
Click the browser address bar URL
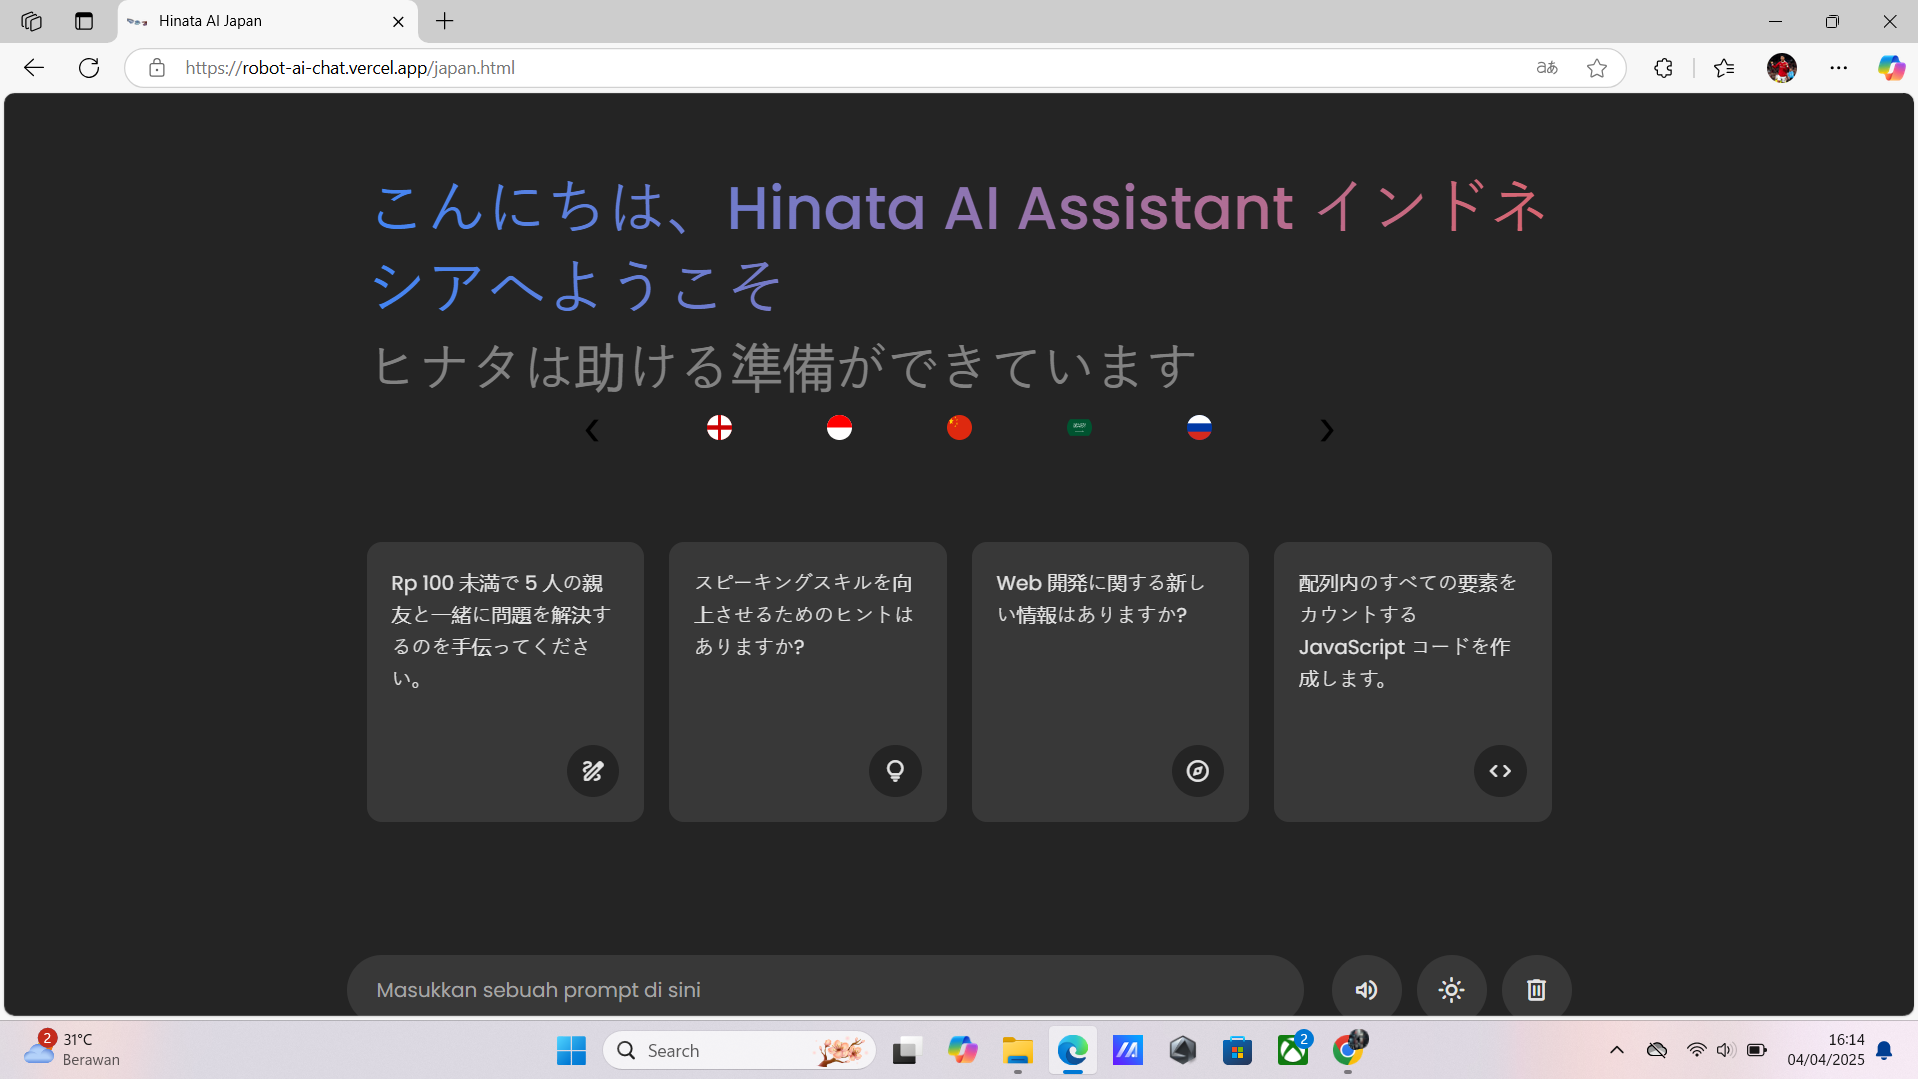pos(350,68)
